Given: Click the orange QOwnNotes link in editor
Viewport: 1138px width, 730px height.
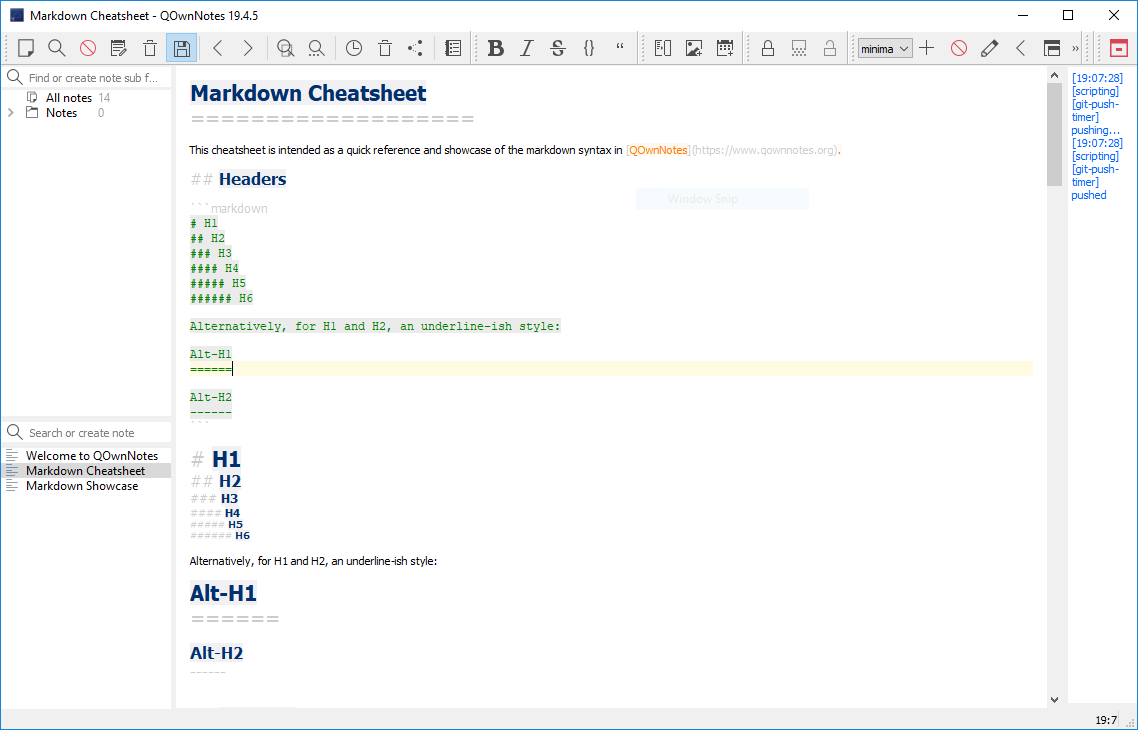Looking at the screenshot, I should 658,150.
